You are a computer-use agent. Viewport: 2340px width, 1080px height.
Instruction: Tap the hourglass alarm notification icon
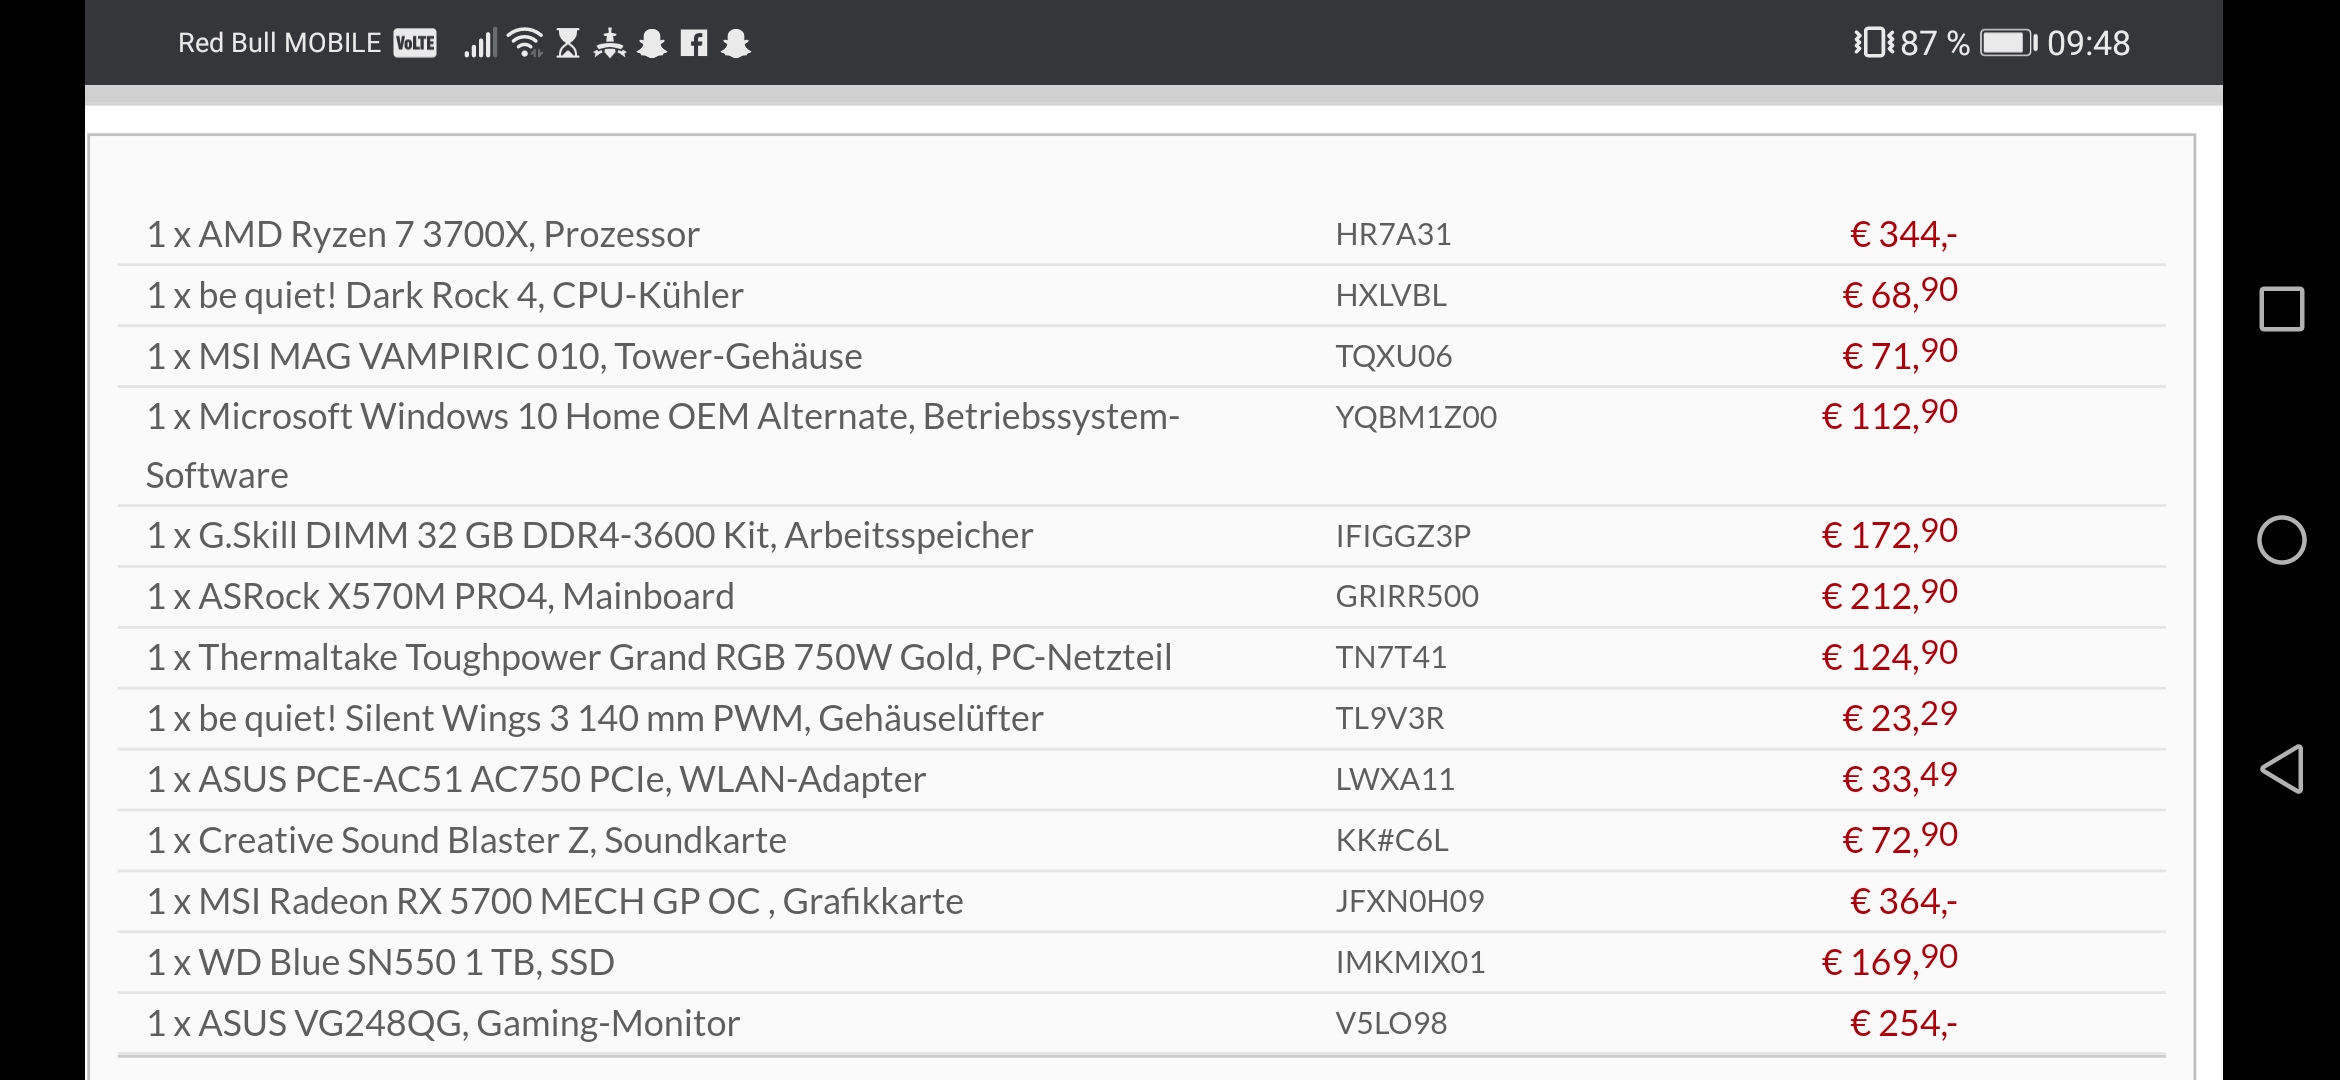tap(566, 42)
